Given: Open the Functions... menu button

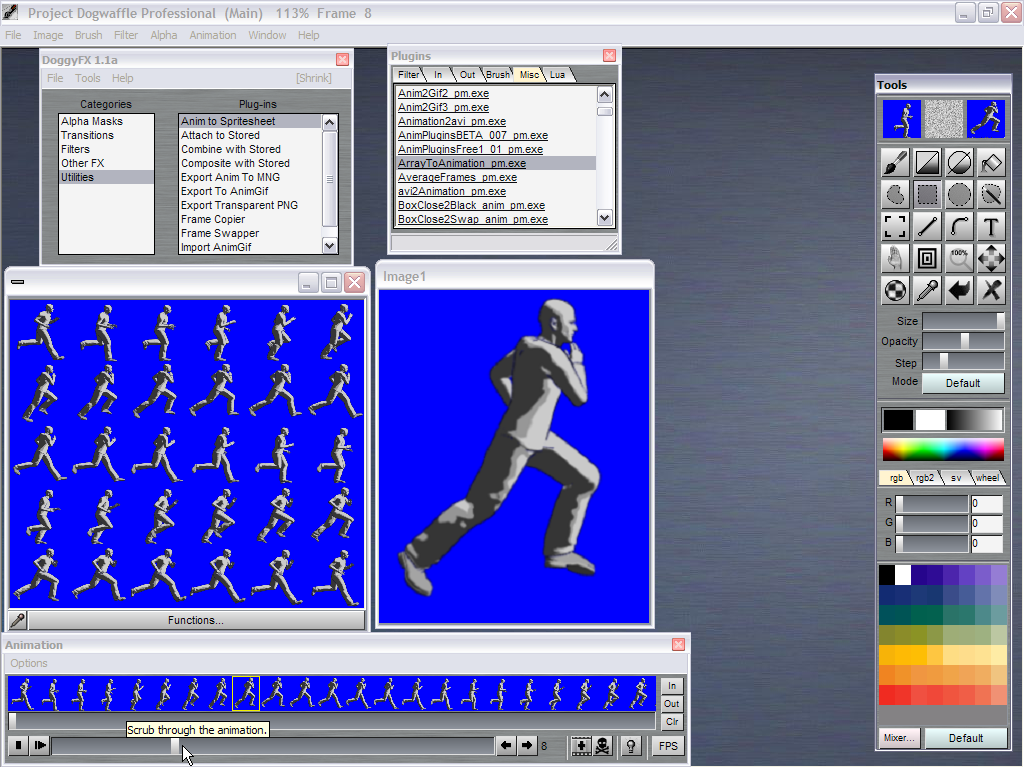Looking at the screenshot, I should 196,620.
